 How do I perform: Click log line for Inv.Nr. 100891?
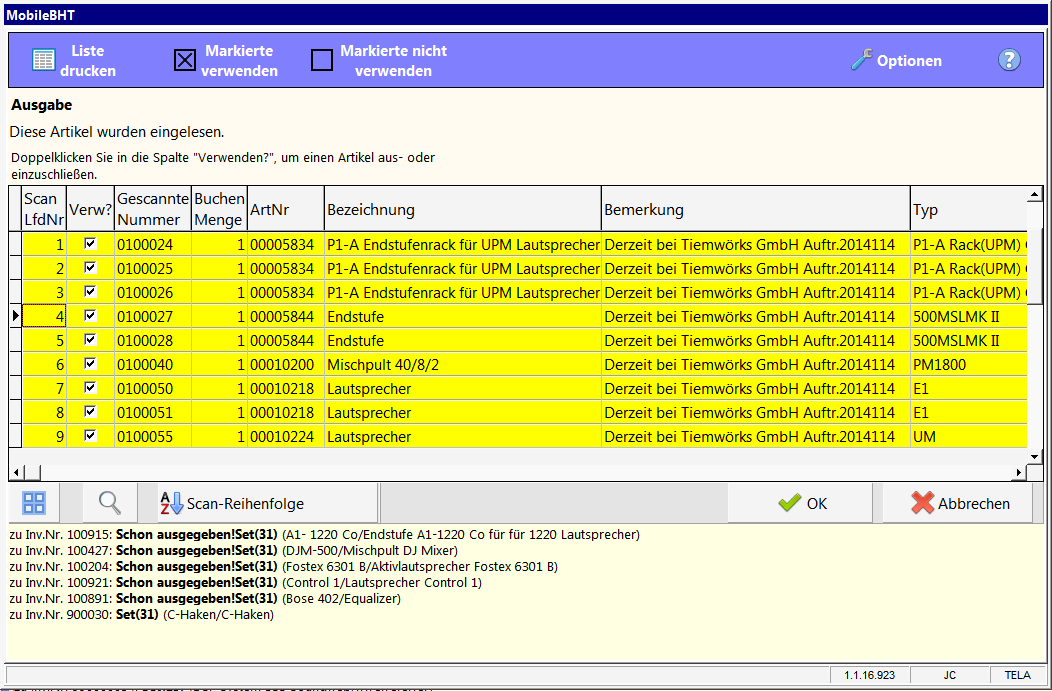[205, 599]
